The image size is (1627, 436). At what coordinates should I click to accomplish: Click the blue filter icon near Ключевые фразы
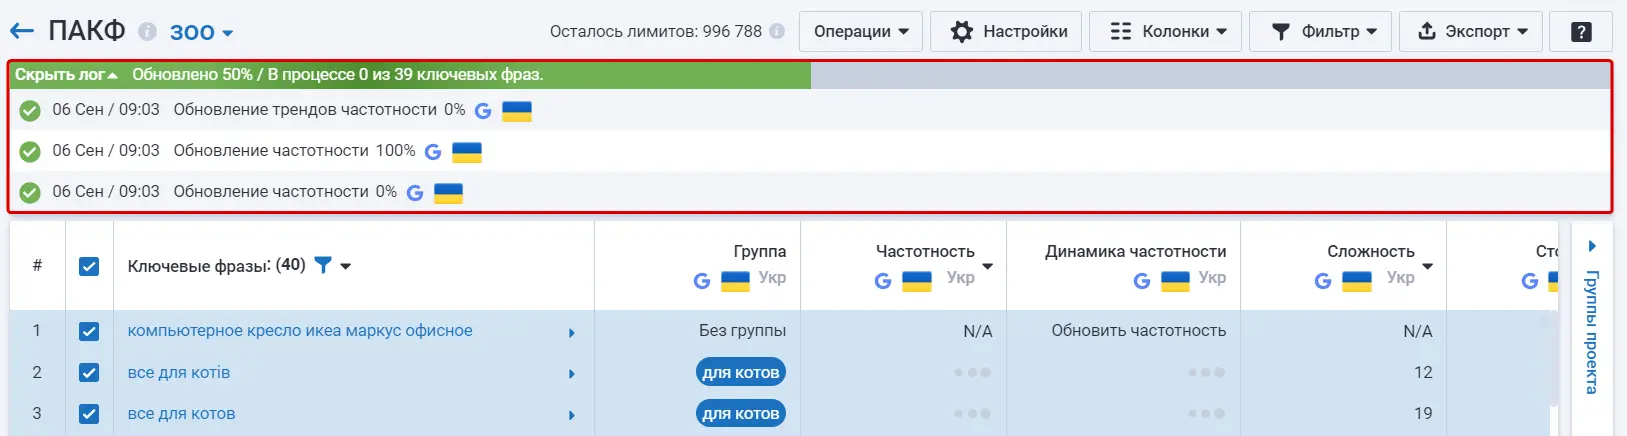(x=323, y=265)
